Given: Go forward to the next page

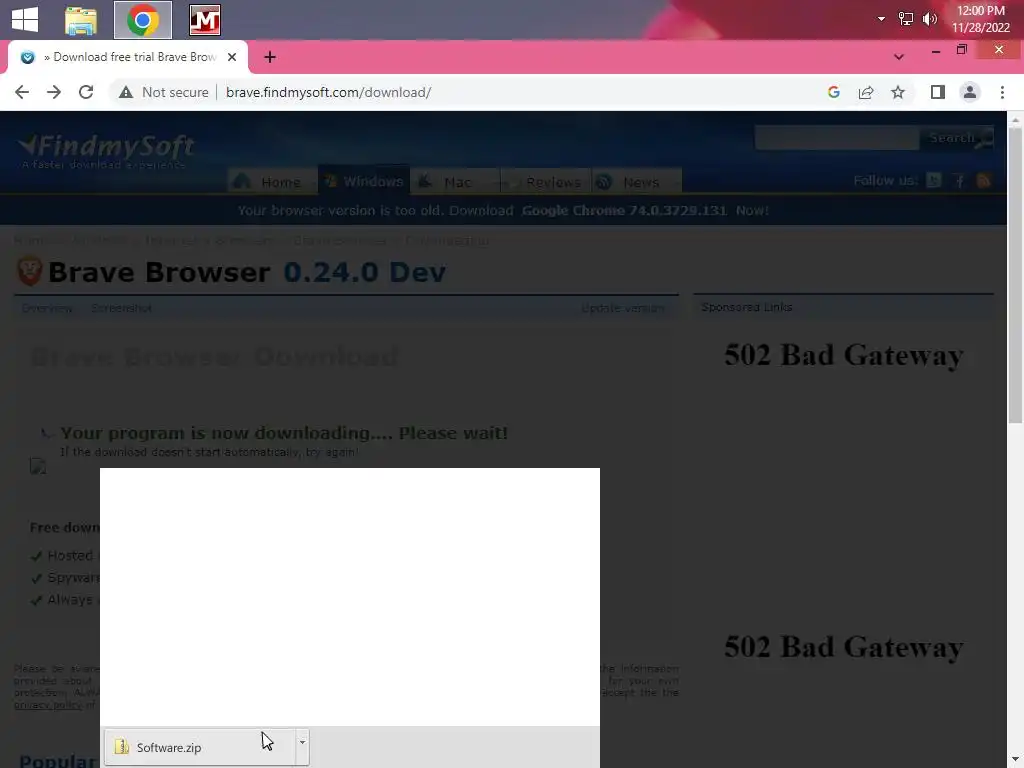Looking at the screenshot, I should (x=54, y=92).
